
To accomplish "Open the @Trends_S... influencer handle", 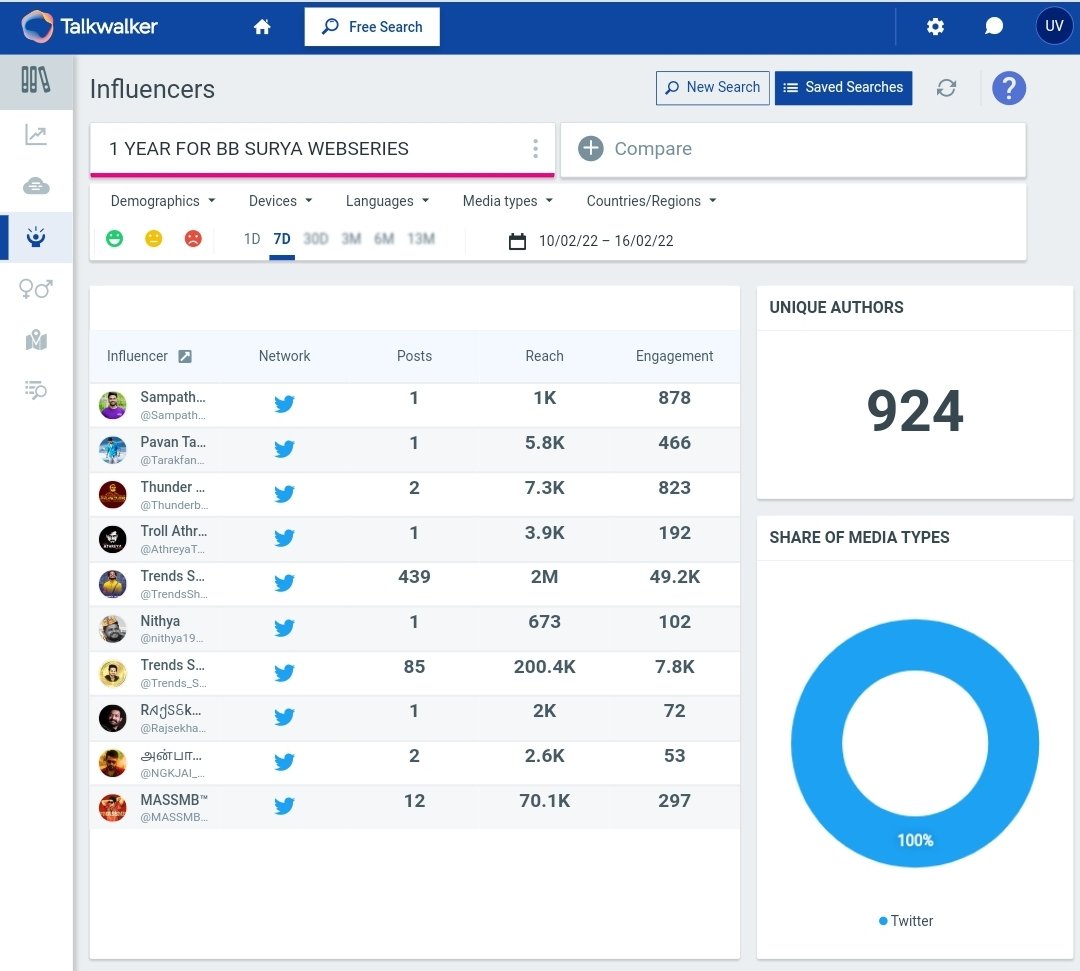I will coord(174,683).
